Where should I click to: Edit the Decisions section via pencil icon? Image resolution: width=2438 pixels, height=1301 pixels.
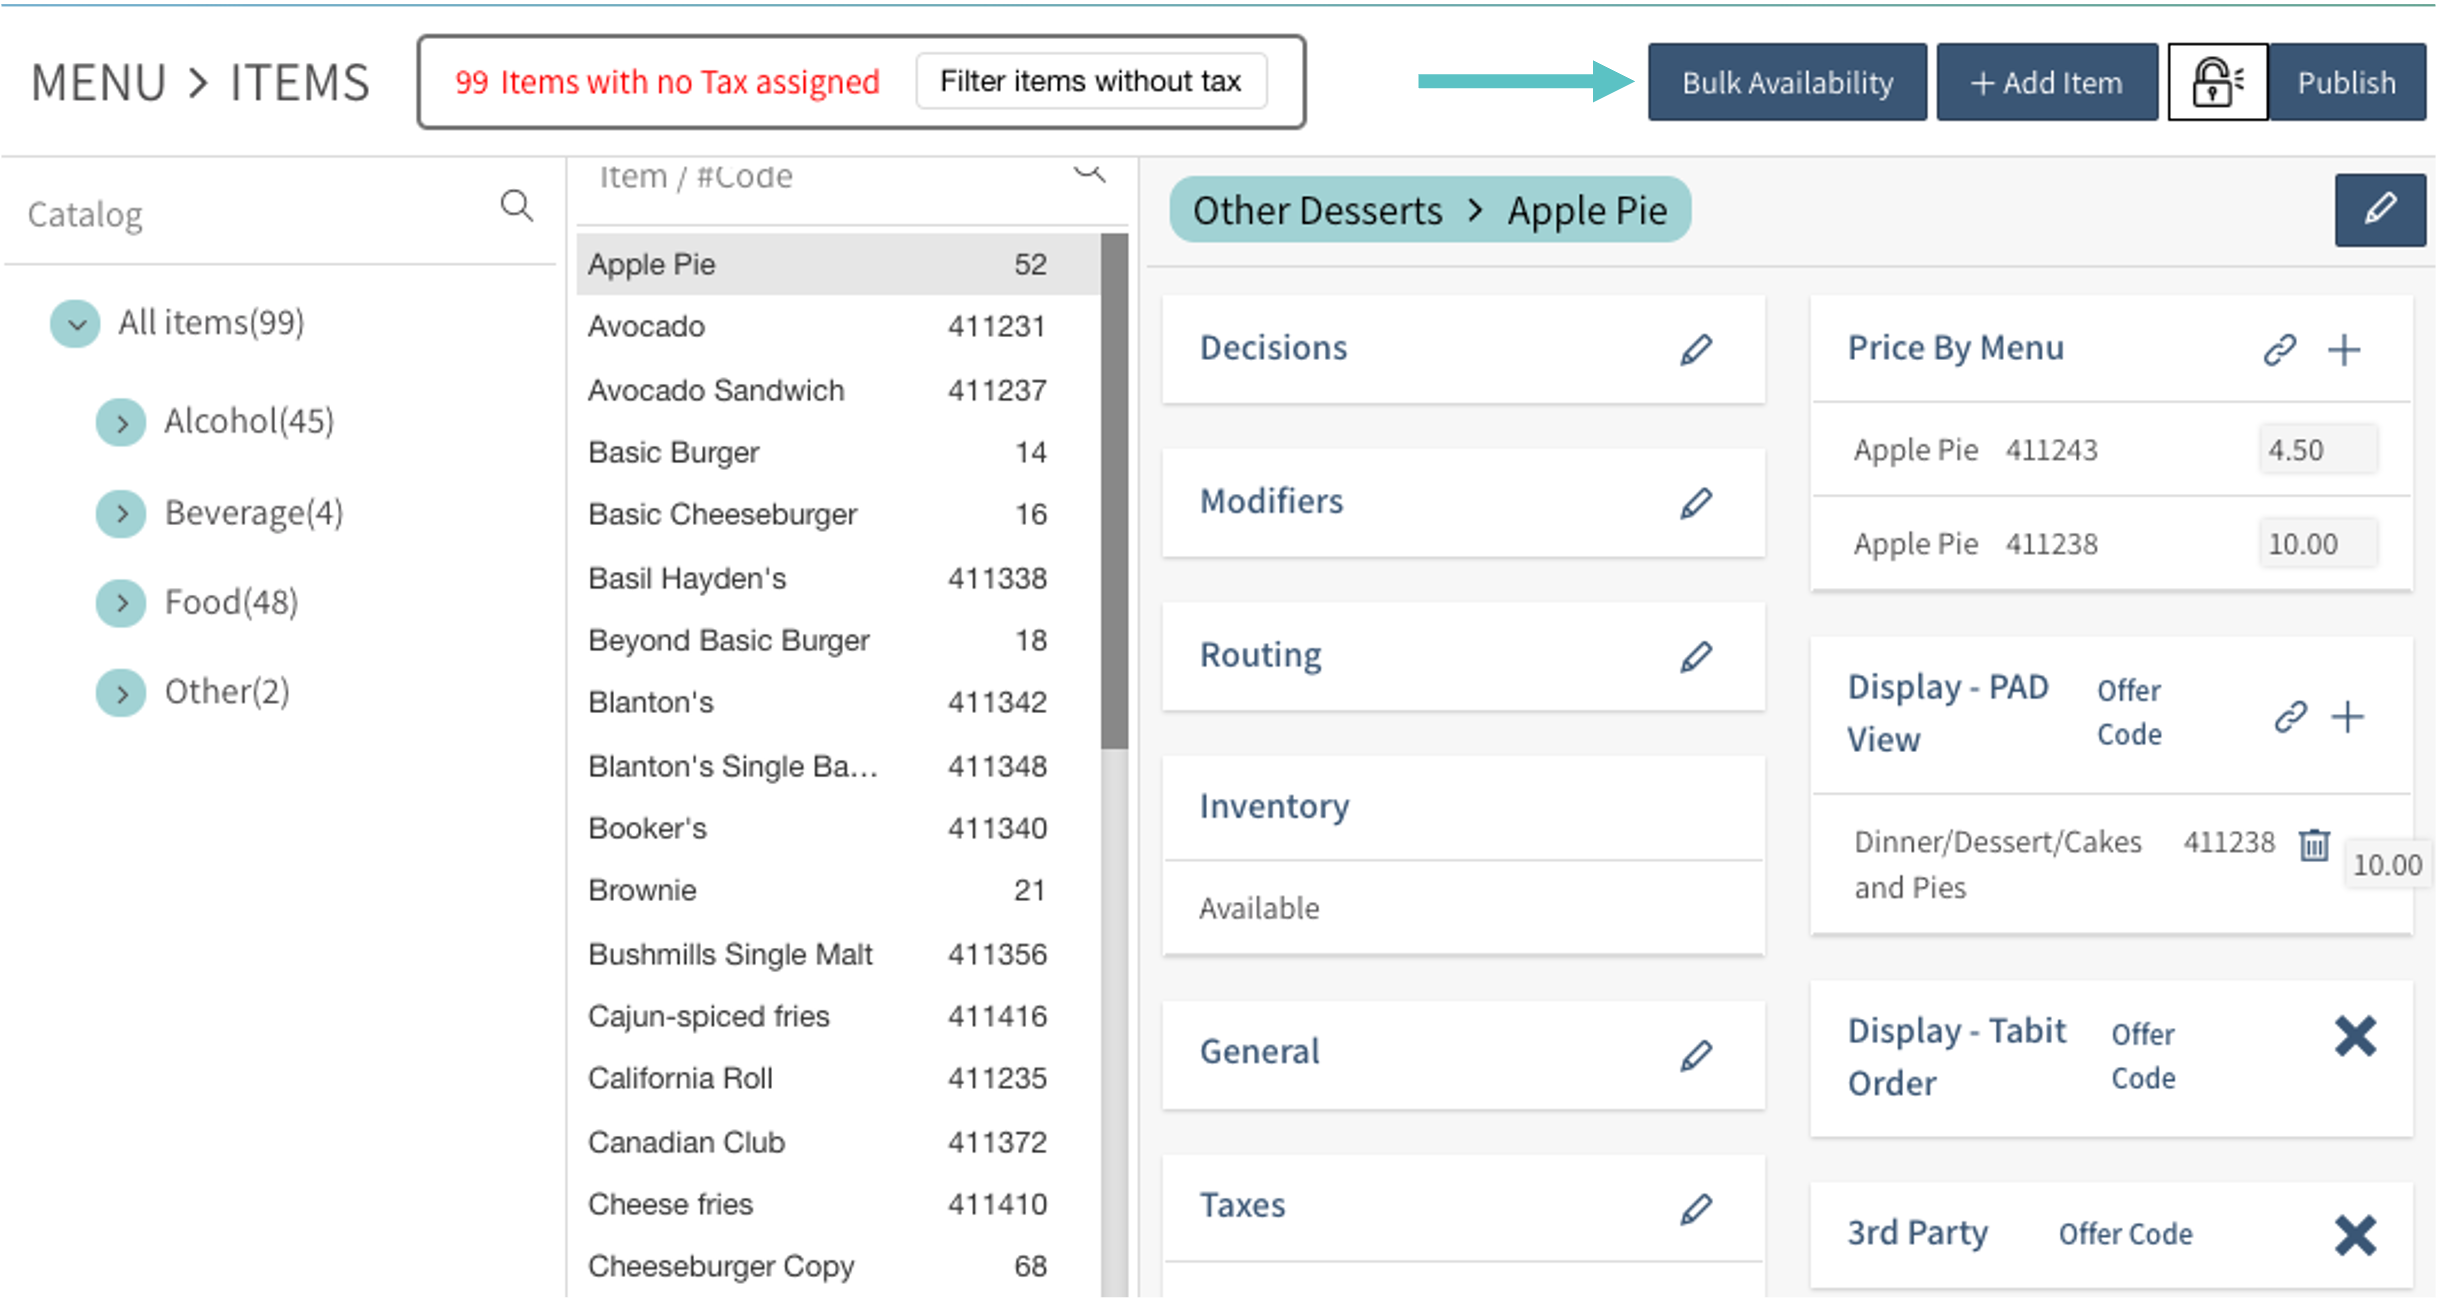(1696, 349)
